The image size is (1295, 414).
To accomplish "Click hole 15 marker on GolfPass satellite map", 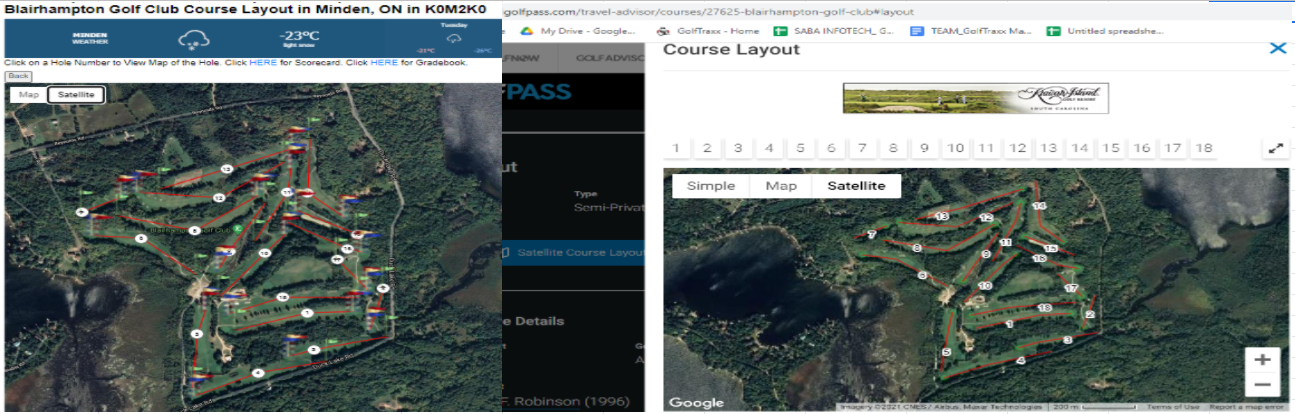I will click(1050, 248).
